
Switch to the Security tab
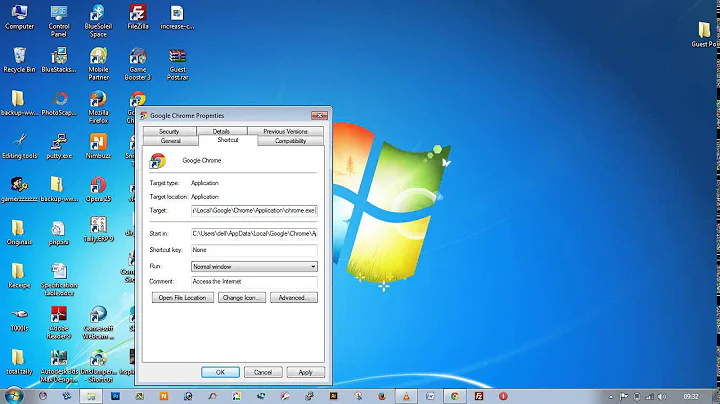tap(168, 131)
